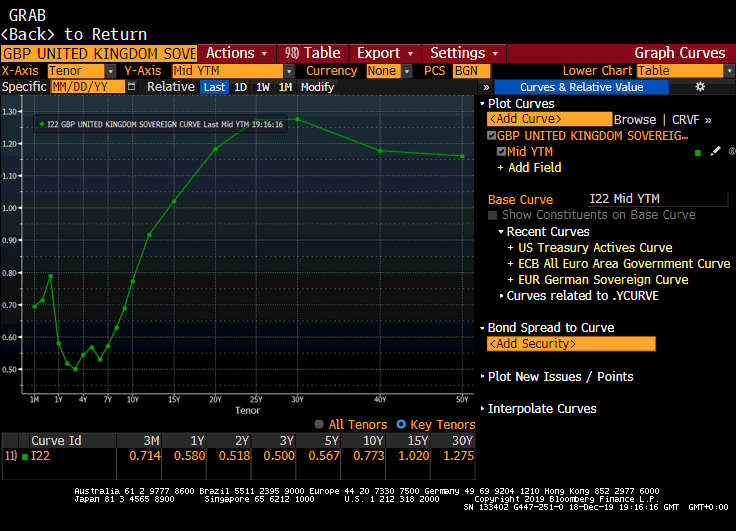The image size is (736, 531).
Task: Open the settings gear in curves panel
Action: [x=700, y=87]
